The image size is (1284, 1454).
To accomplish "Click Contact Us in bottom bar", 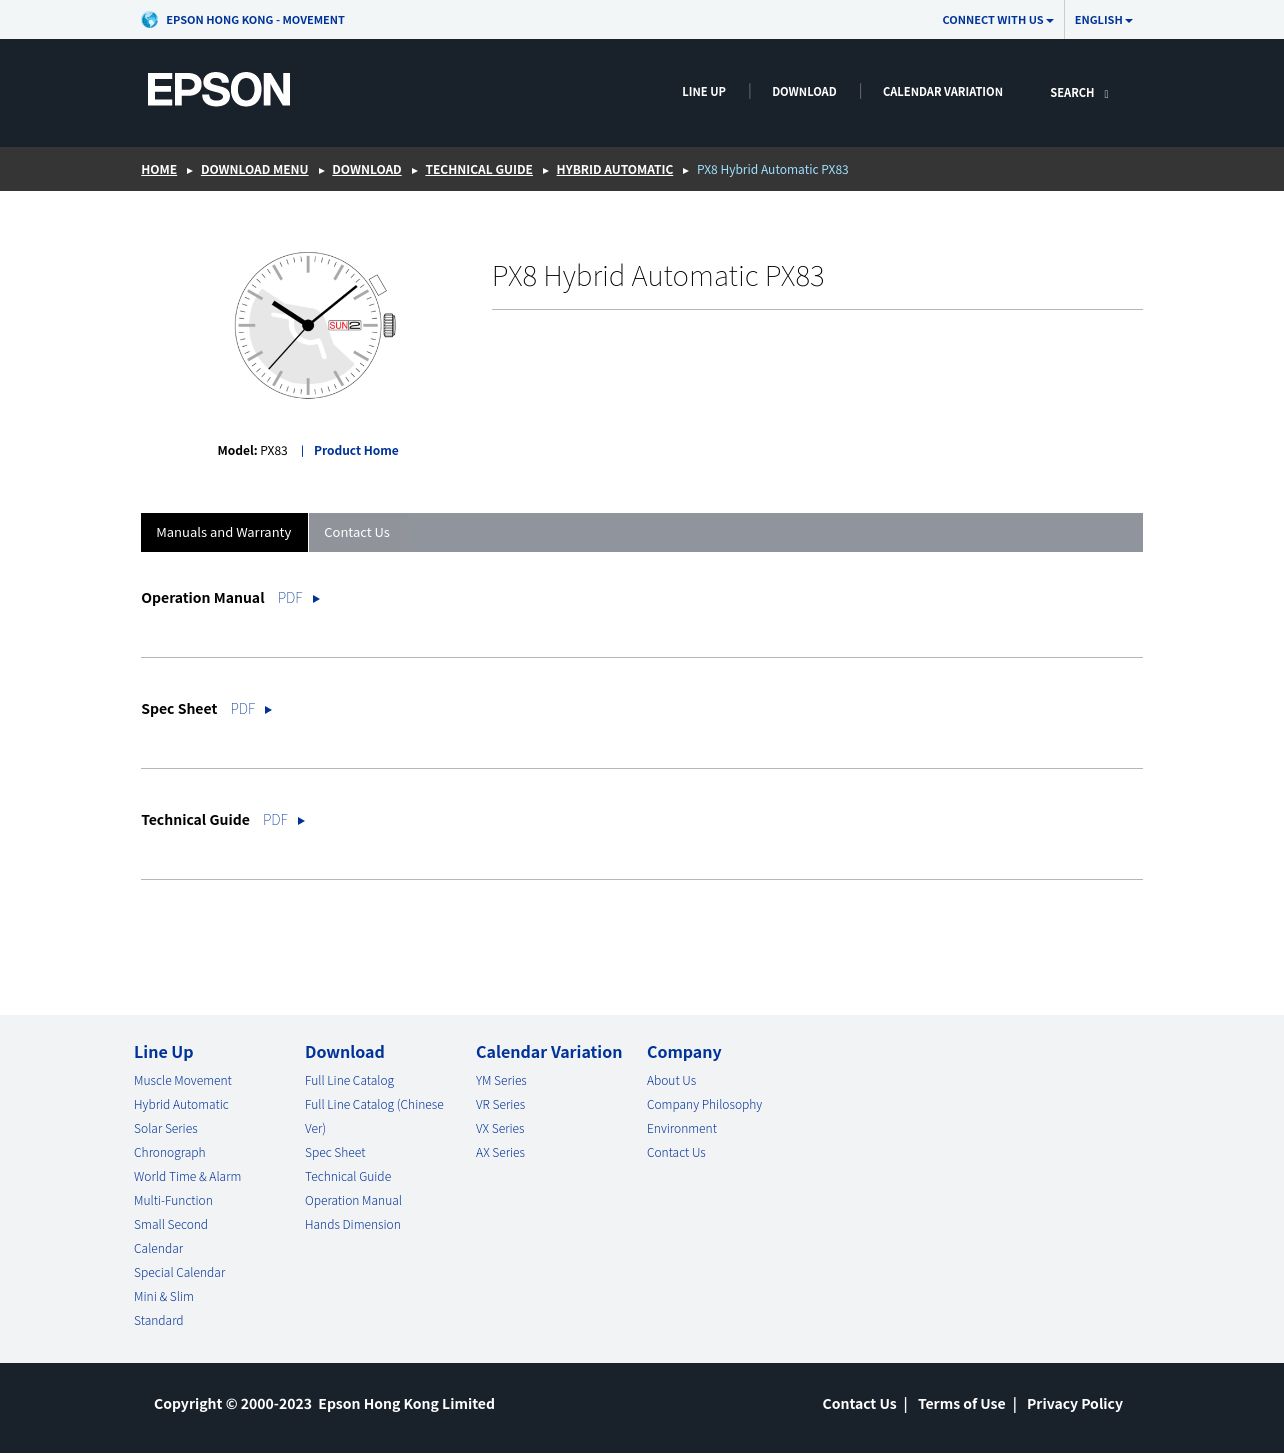I will click(859, 1404).
